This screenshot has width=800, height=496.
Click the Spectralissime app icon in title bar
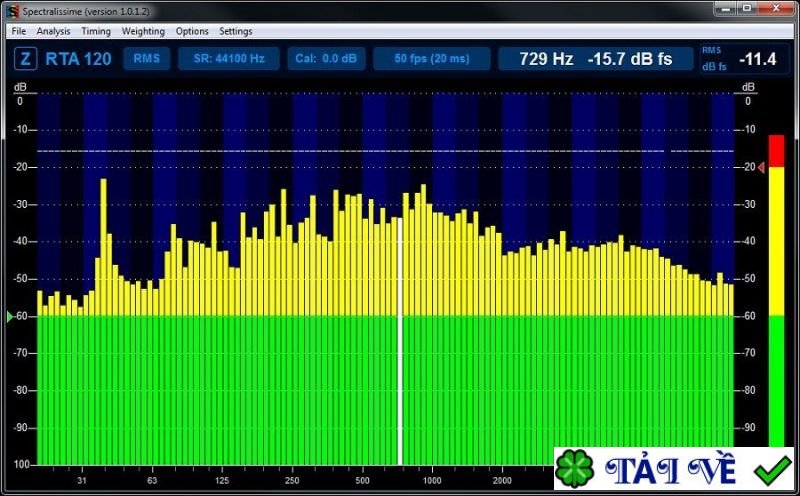(x=11, y=10)
